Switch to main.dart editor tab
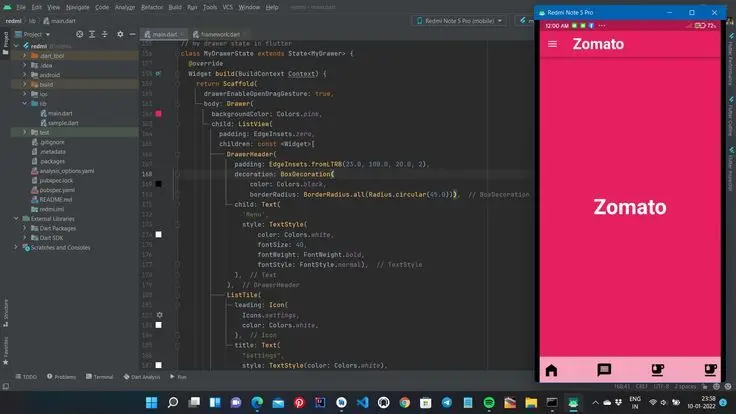This screenshot has width=736, height=414. click(164, 34)
